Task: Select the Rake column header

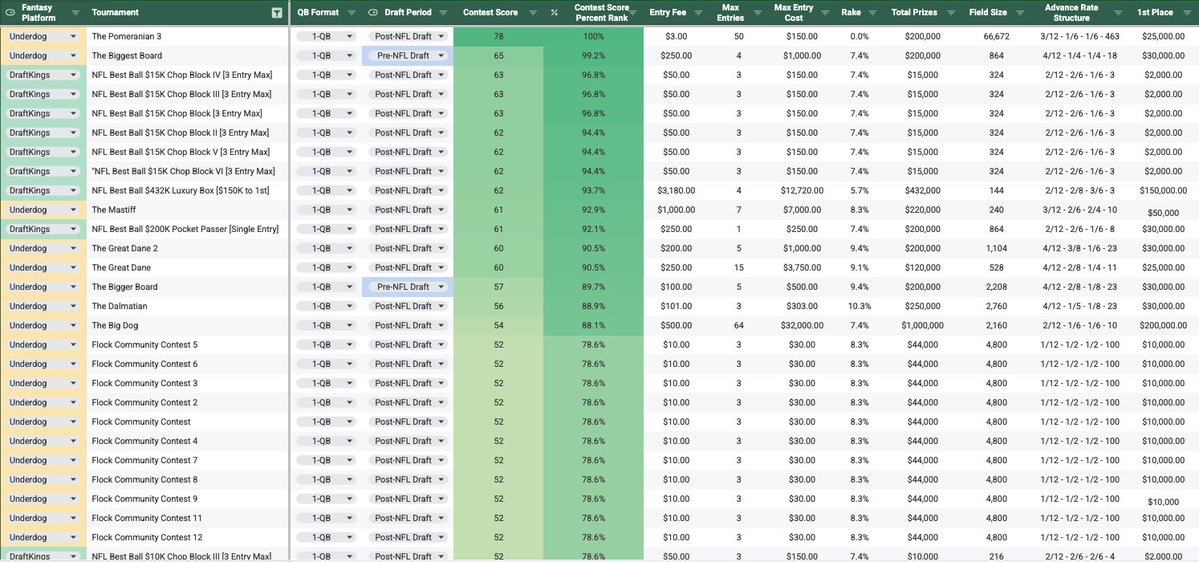Action: point(850,12)
